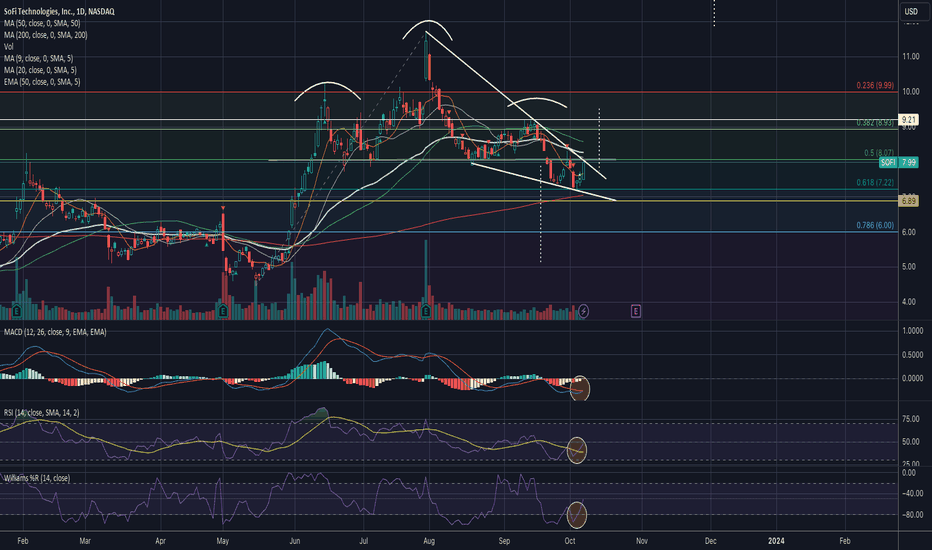Image resolution: width=932 pixels, height=550 pixels.
Task: Open the purple upcoming earnings marker
Action: click(x=636, y=311)
